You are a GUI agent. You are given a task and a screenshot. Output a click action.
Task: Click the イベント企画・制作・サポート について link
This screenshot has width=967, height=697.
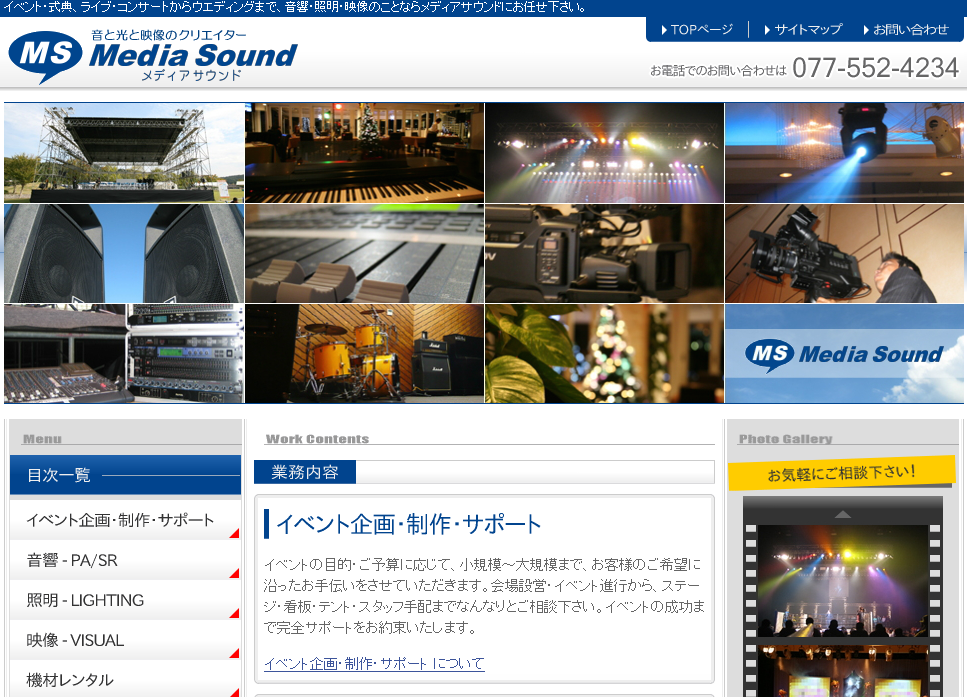(x=373, y=664)
